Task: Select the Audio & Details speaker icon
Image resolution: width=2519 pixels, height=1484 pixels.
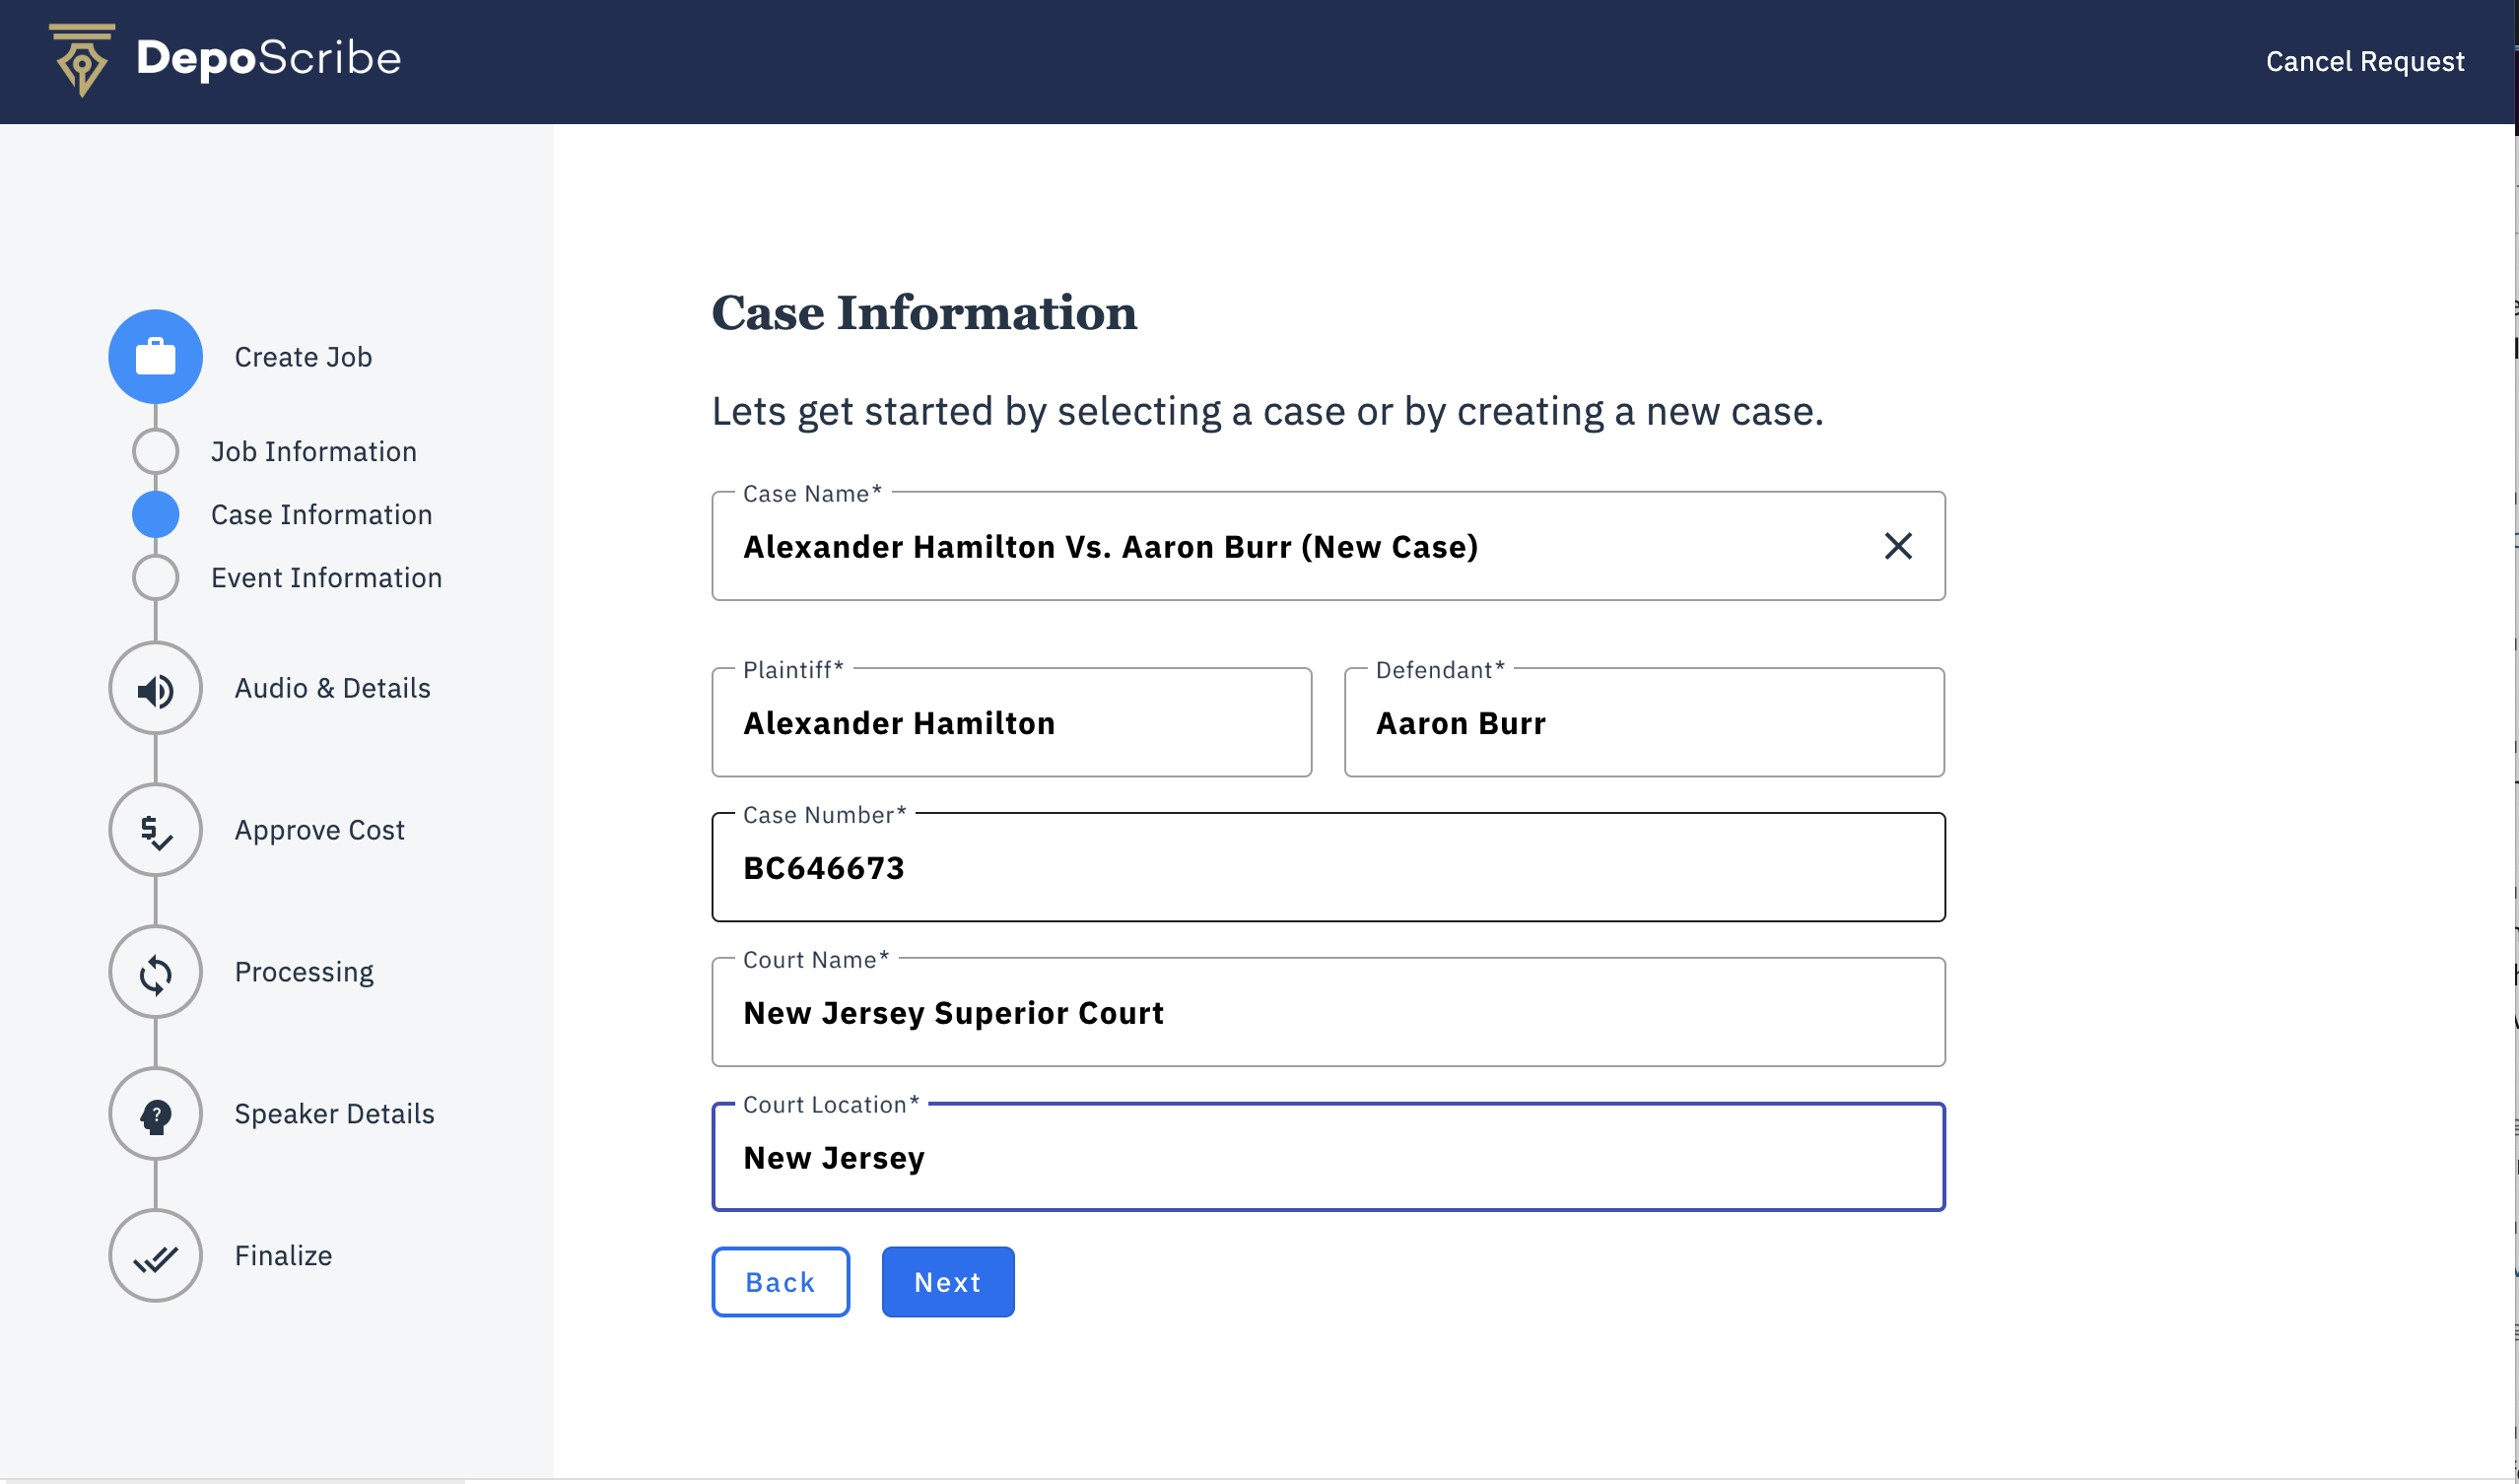Action: (155, 689)
